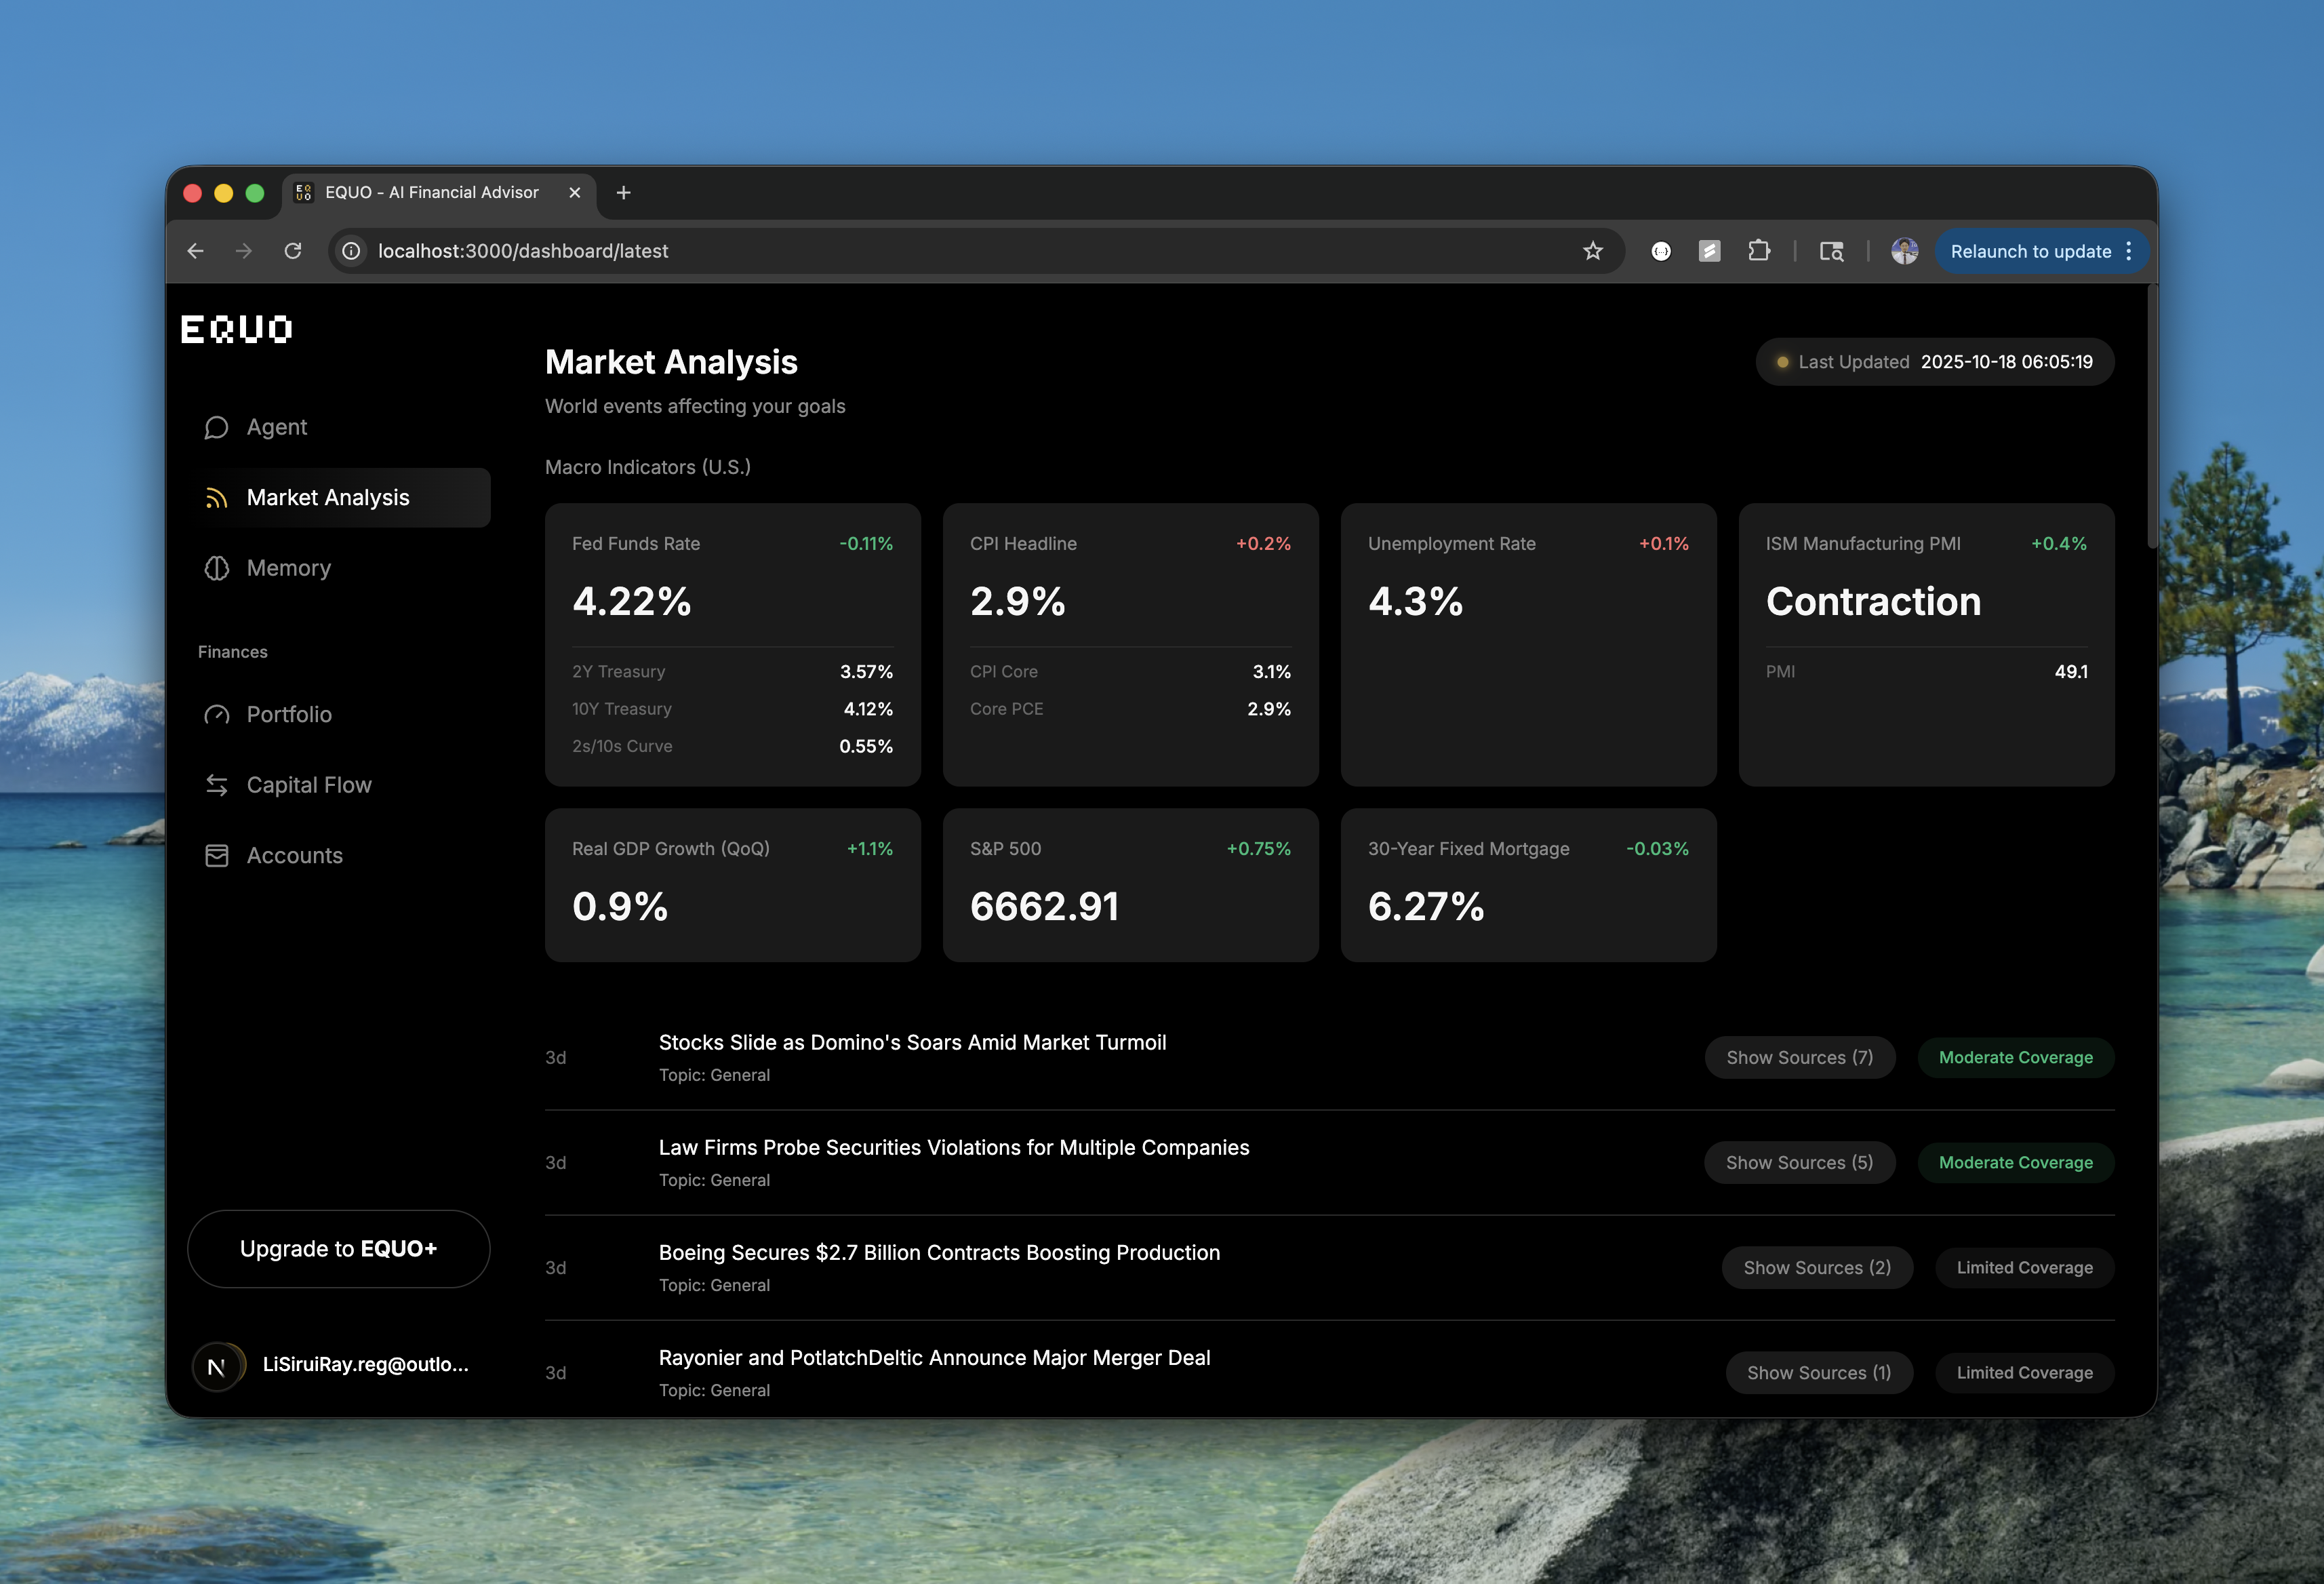2324x1584 pixels.
Task: Open the Chrome three-dot menu beside Relaunch
Action: tap(2128, 251)
